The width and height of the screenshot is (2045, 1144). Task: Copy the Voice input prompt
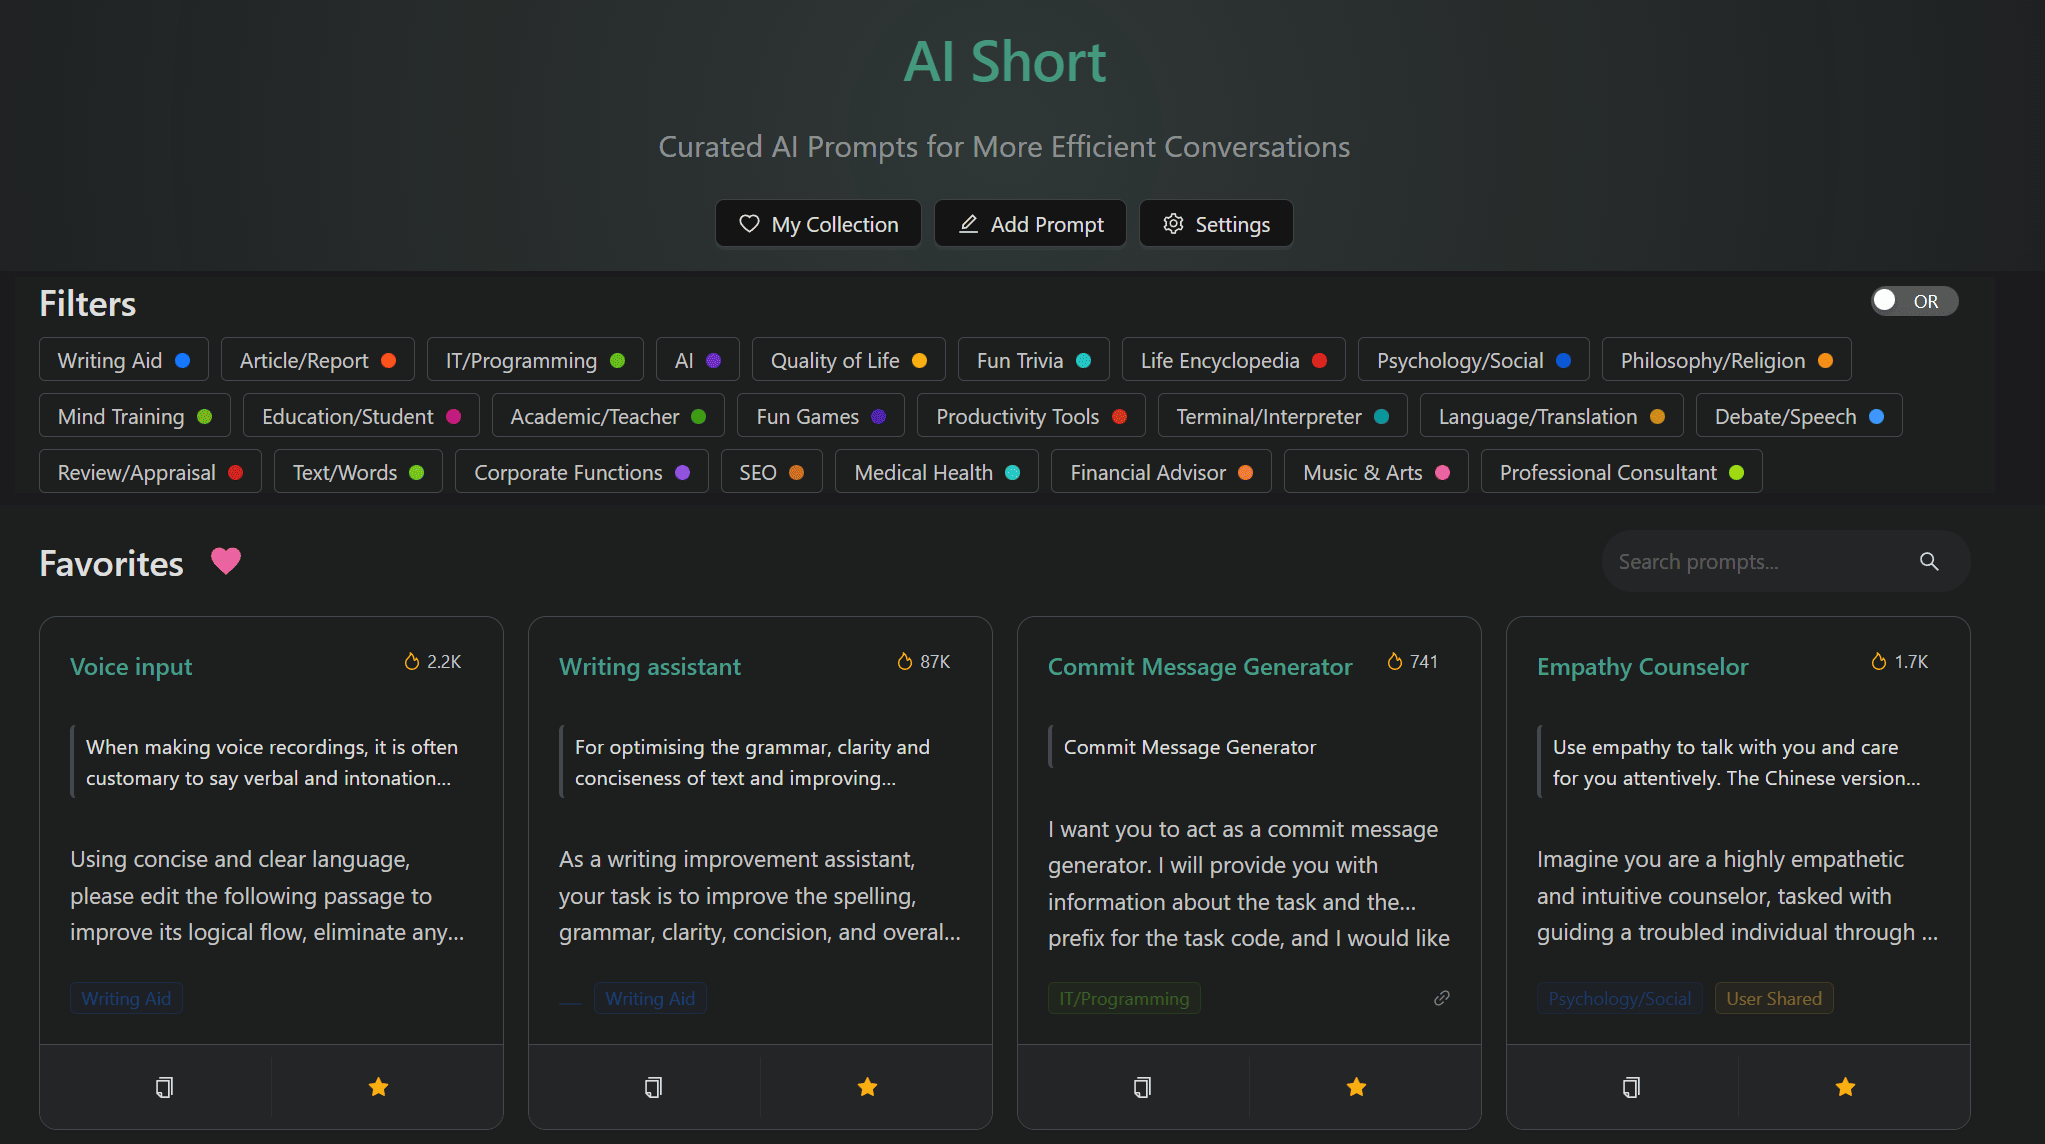click(x=165, y=1087)
